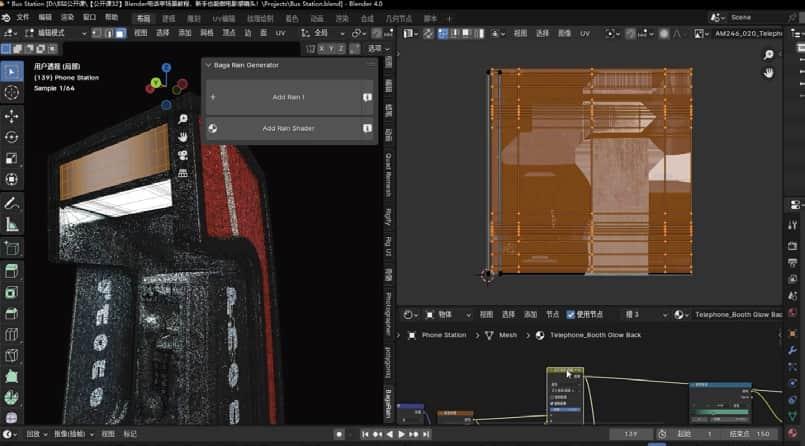The width and height of the screenshot is (805, 446).
Task: Enable face select mode
Action: (x=120, y=33)
